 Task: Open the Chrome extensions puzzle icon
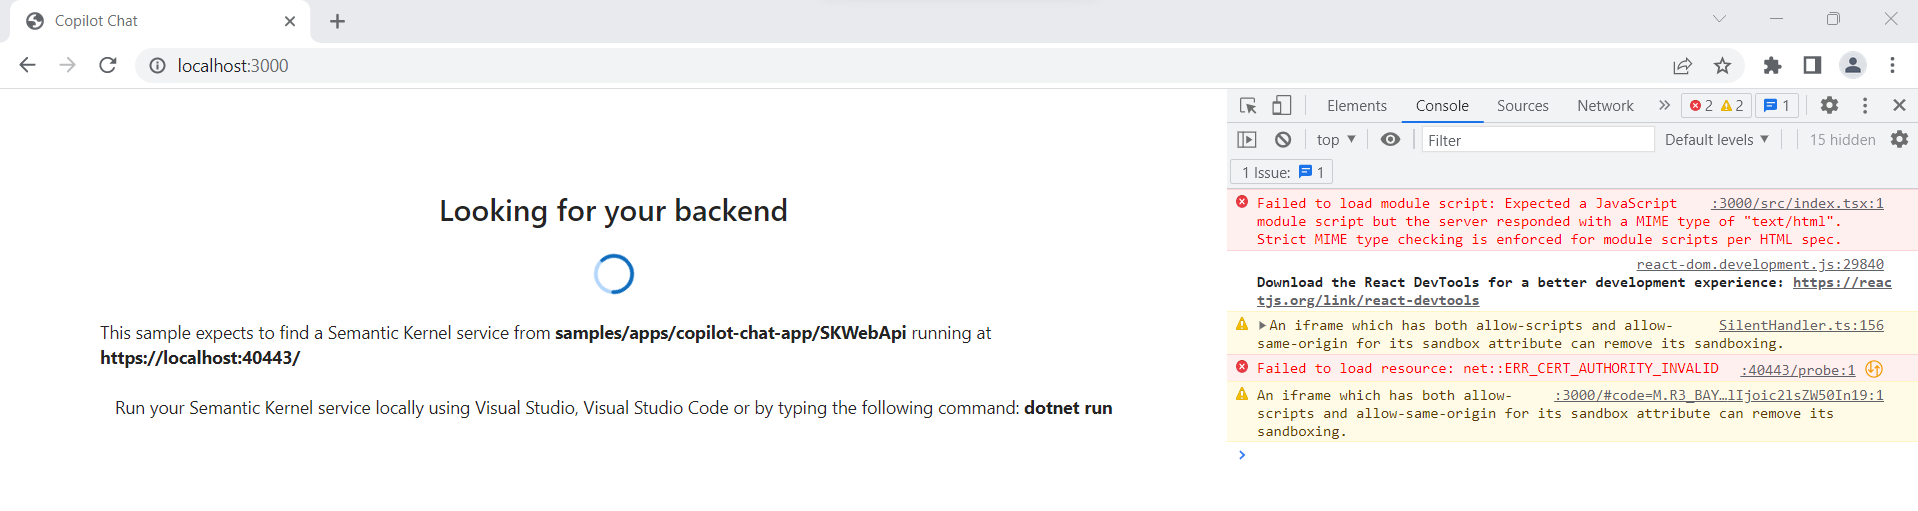click(x=1772, y=66)
